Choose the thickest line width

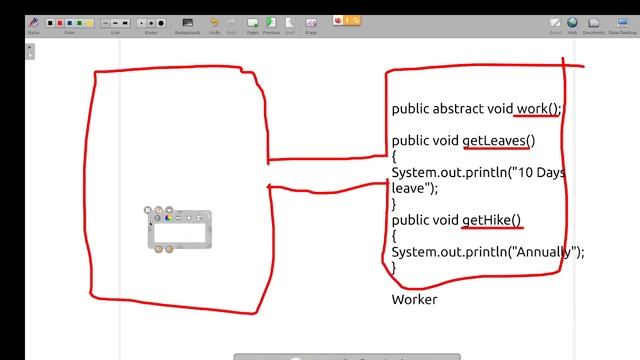click(x=125, y=23)
